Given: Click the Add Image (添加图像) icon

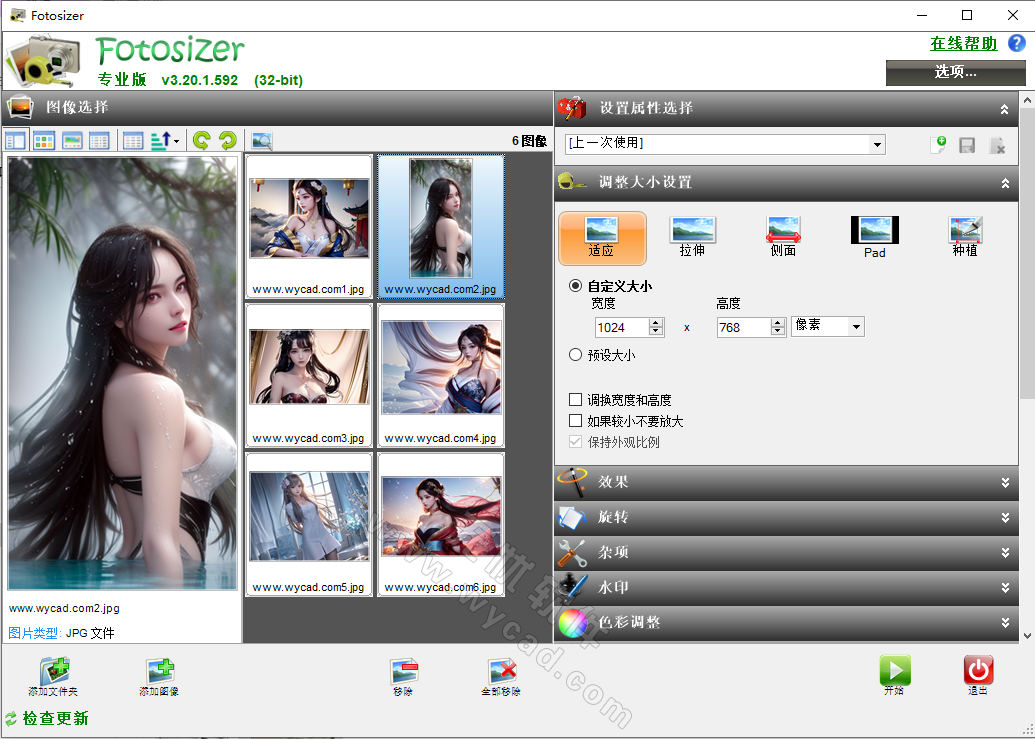Looking at the screenshot, I should tap(160, 672).
